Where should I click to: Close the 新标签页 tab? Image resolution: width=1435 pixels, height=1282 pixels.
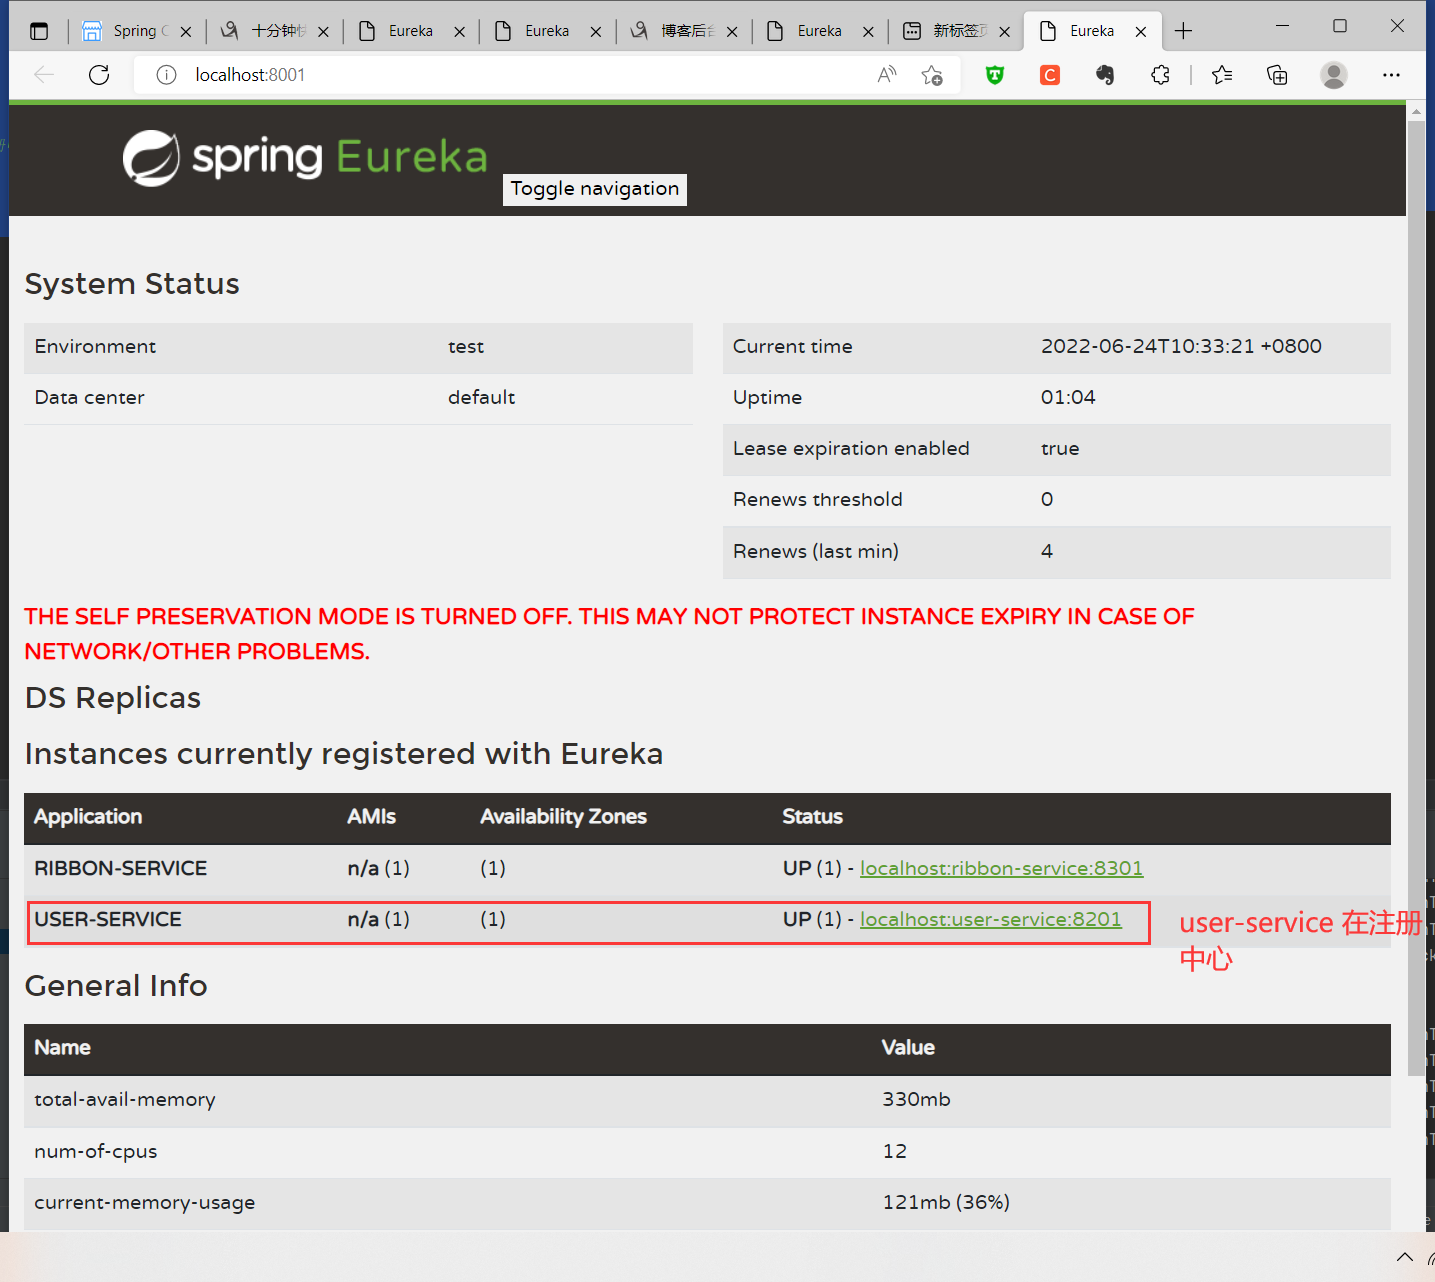[x=1004, y=32]
